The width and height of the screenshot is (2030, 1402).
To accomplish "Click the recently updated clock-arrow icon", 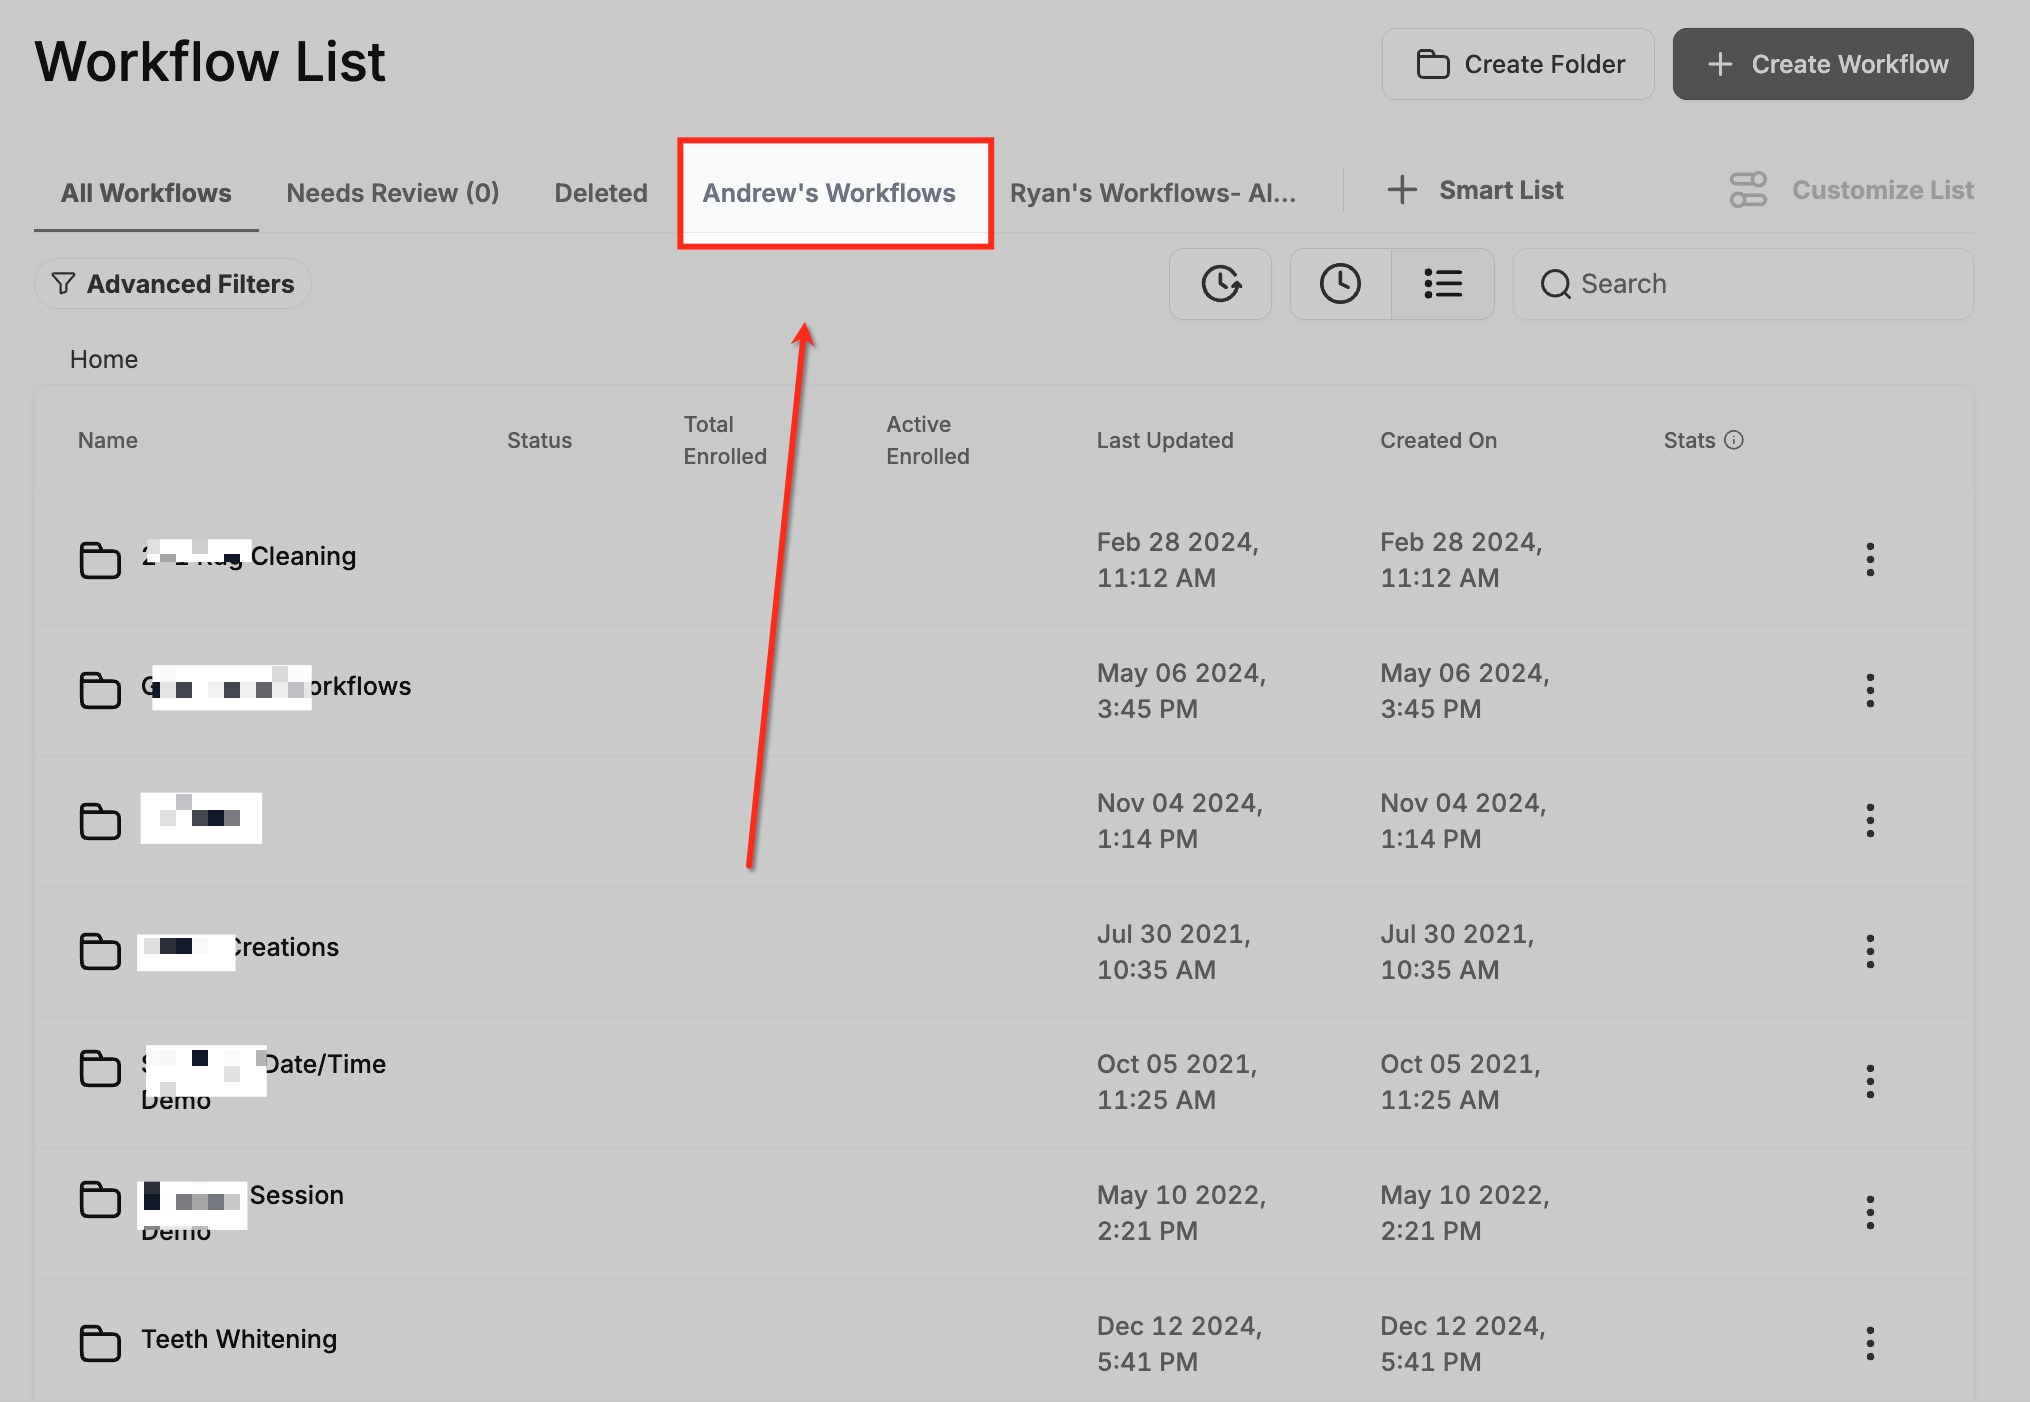I will 1220,284.
